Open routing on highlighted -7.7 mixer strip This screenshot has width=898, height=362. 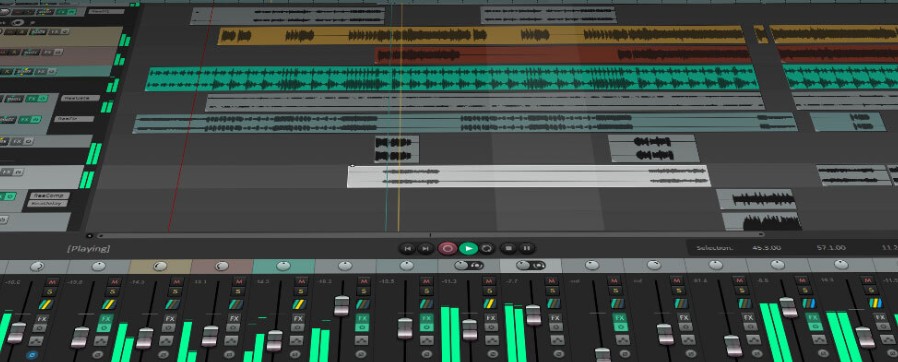(552, 304)
